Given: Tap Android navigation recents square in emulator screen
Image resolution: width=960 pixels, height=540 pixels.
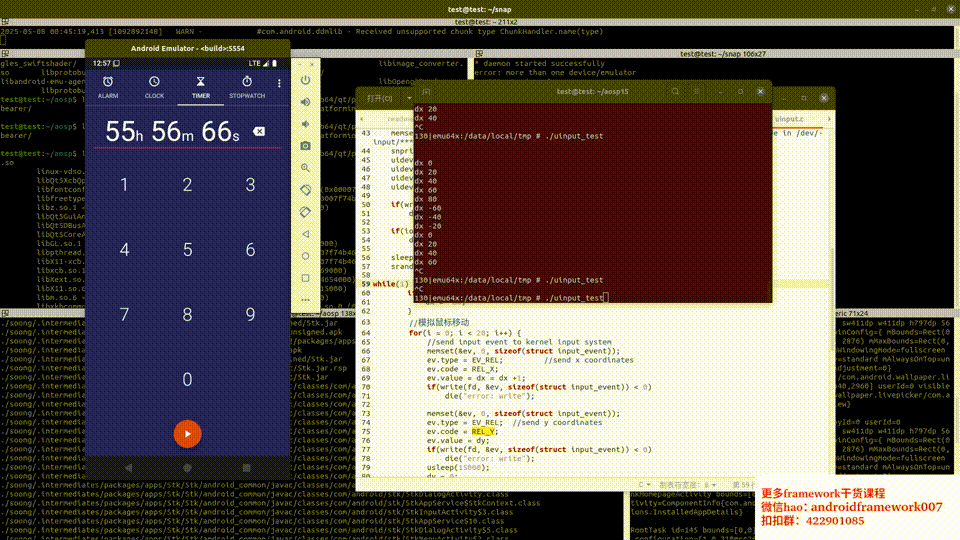Looking at the screenshot, I should (246, 468).
